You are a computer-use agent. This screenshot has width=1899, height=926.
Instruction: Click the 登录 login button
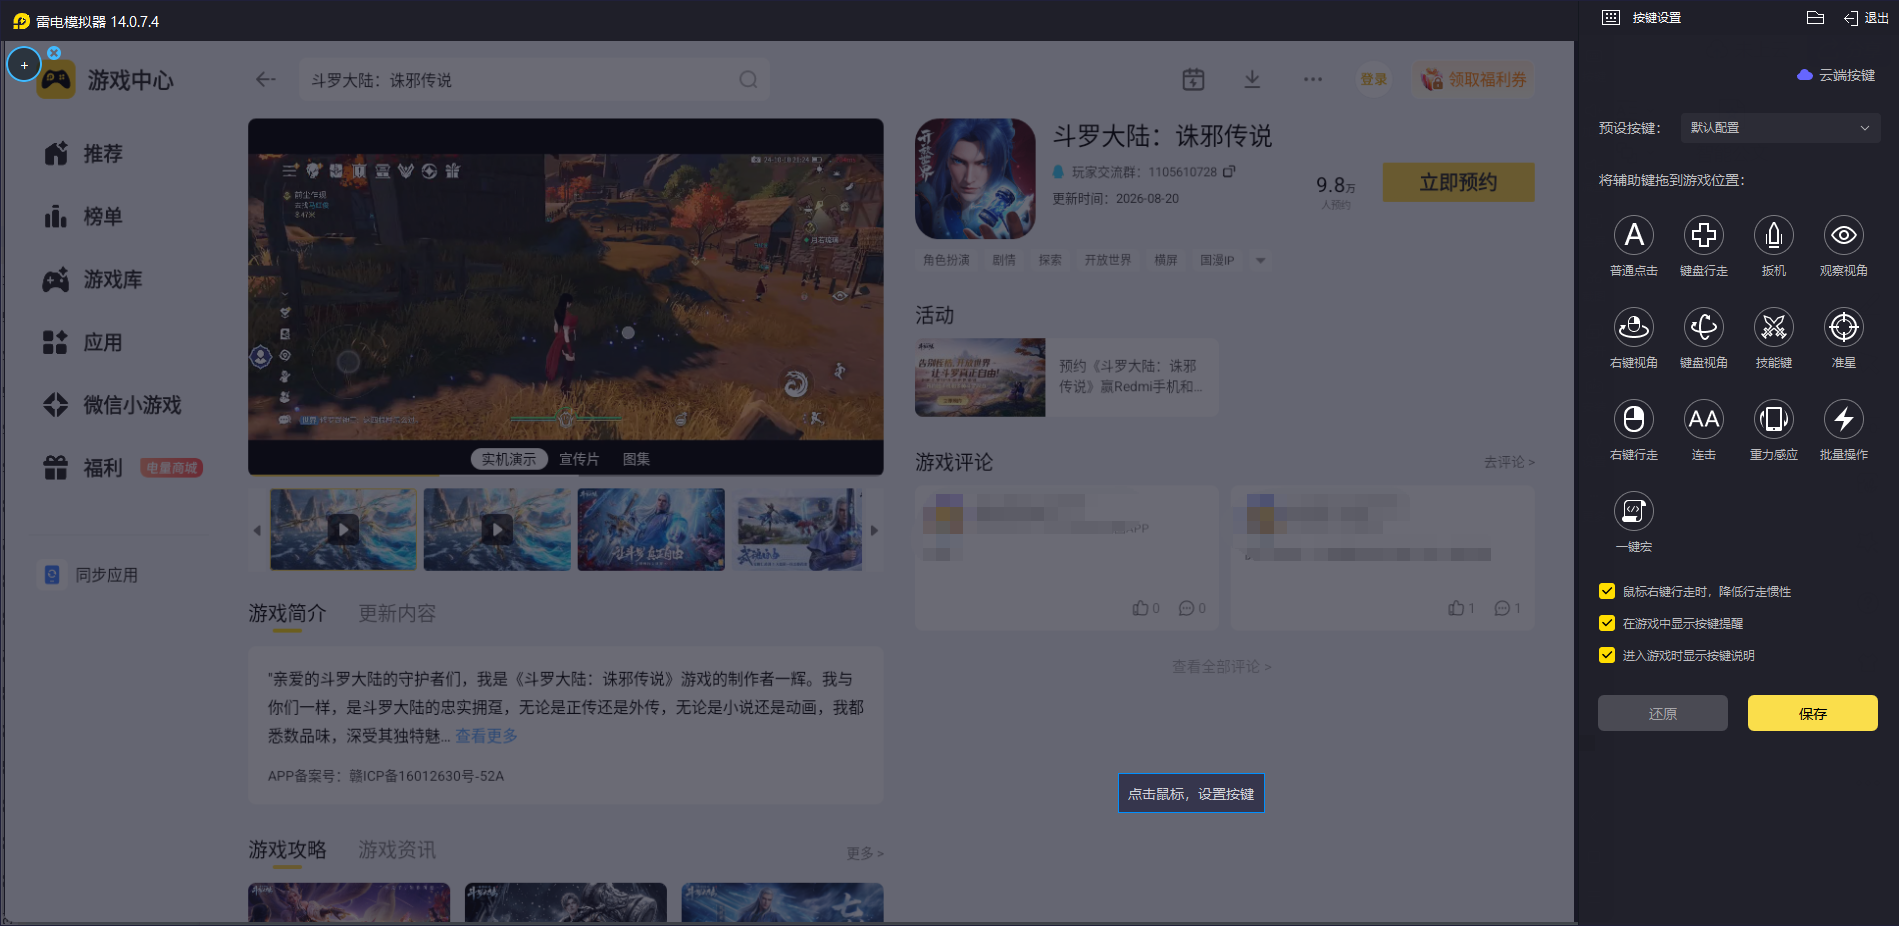[1373, 80]
